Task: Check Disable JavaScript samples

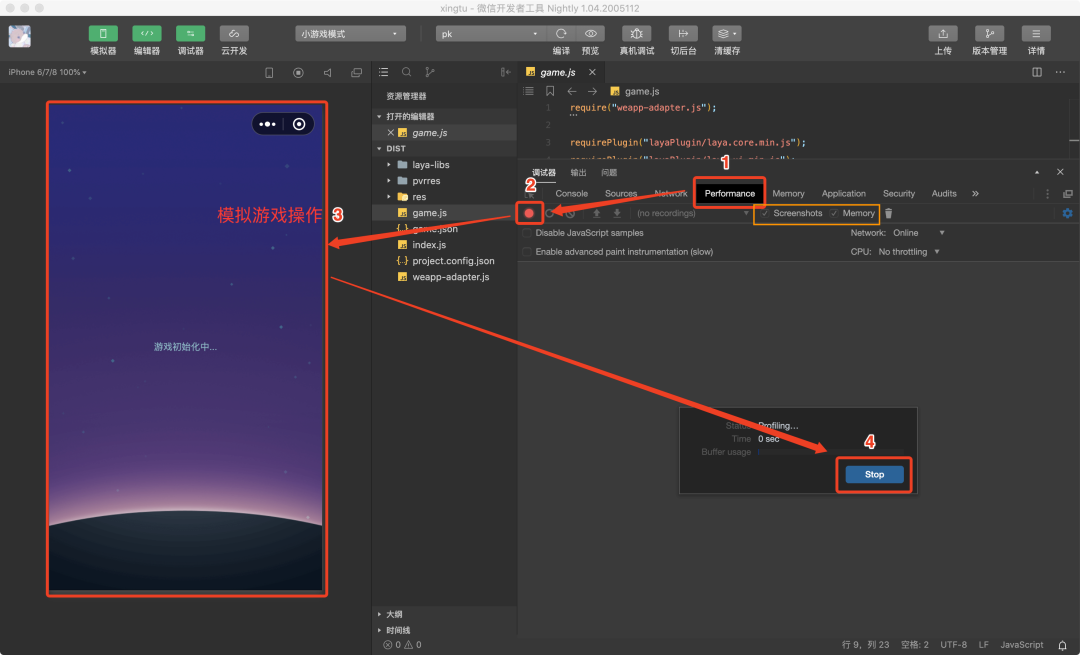Action: click(527, 232)
